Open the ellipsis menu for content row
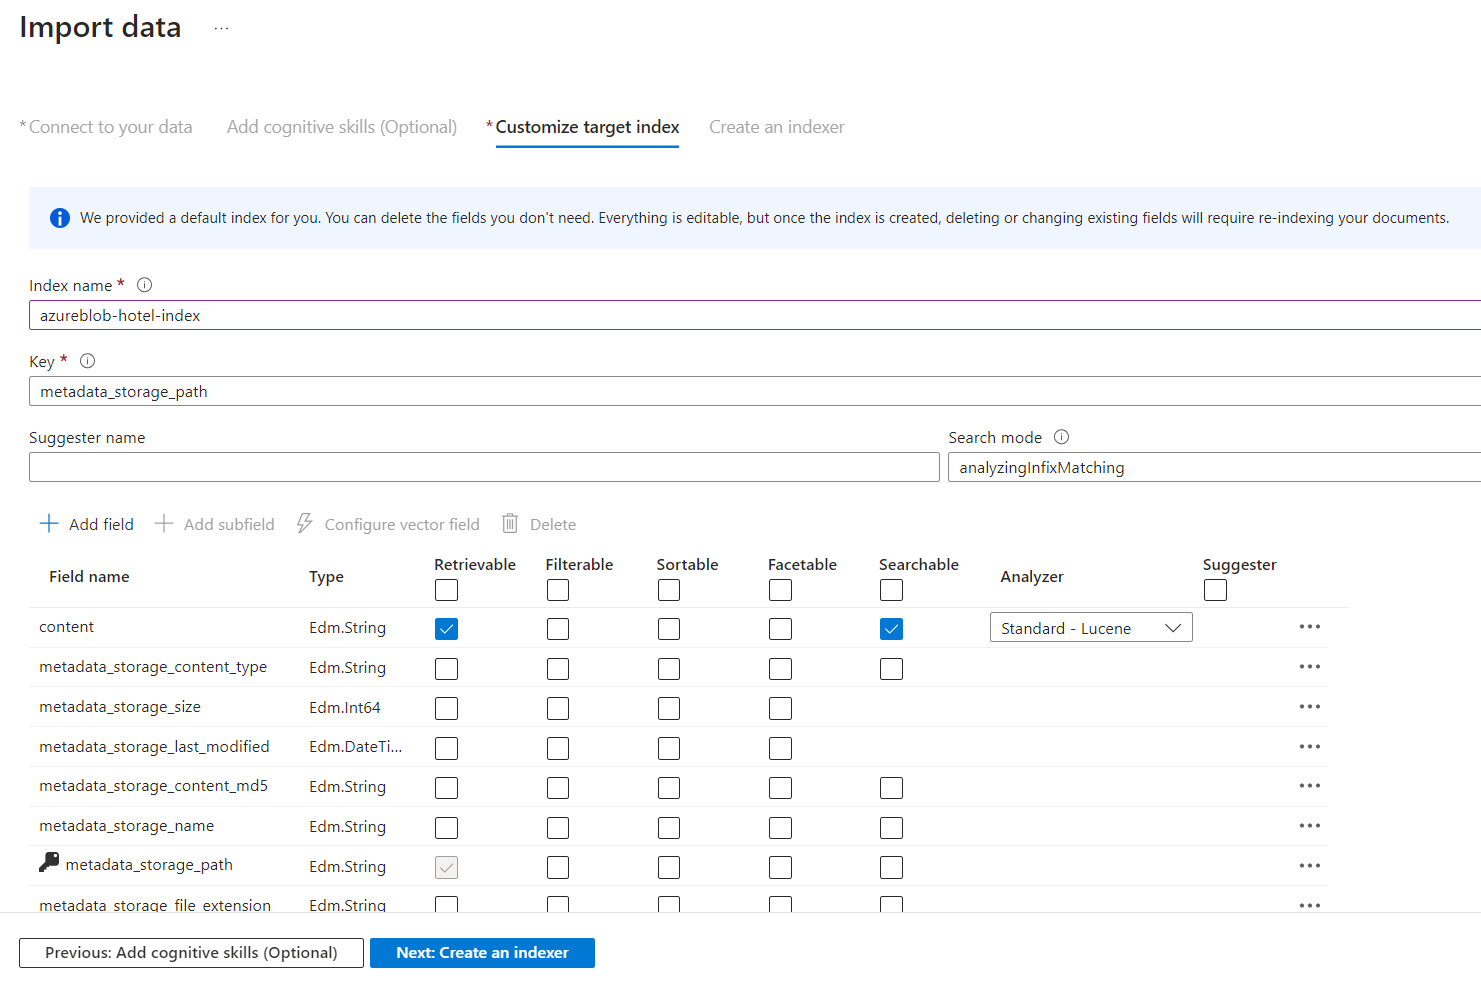 coord(1309,627)
